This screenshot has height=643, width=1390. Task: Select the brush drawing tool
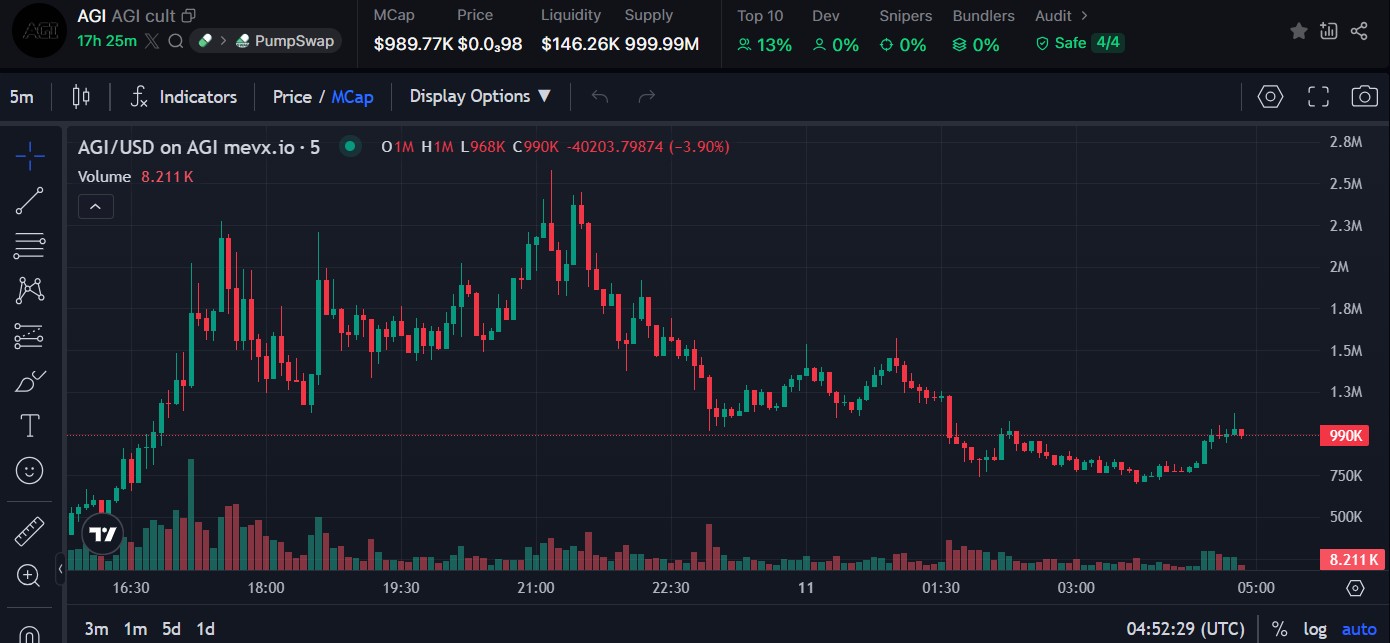tap(30, 382)
